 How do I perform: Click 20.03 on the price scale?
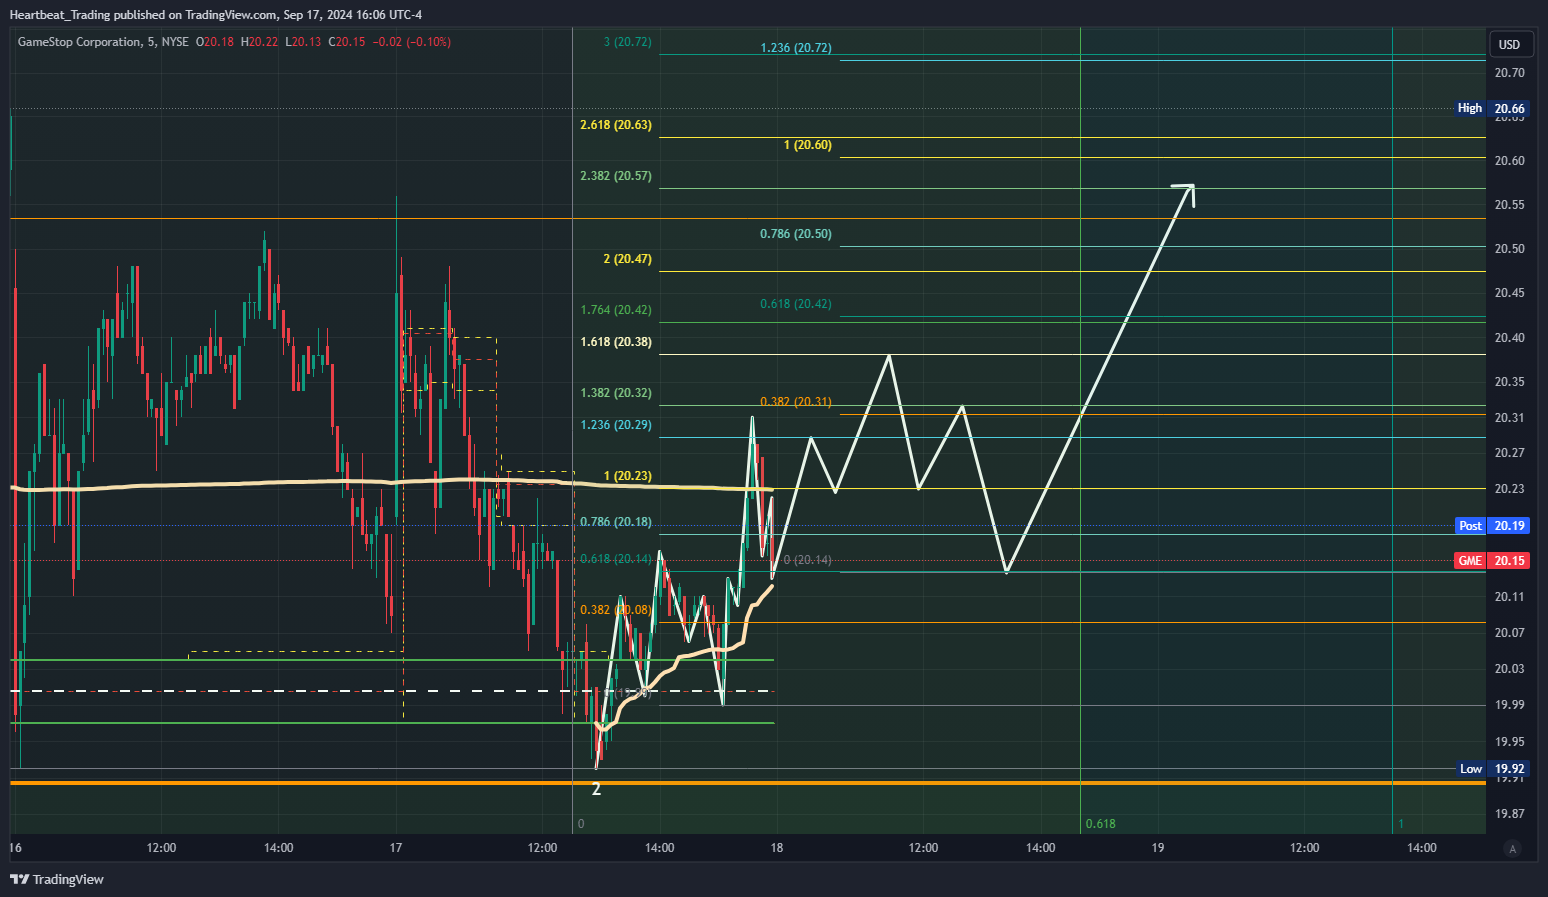click(1510, 669)
